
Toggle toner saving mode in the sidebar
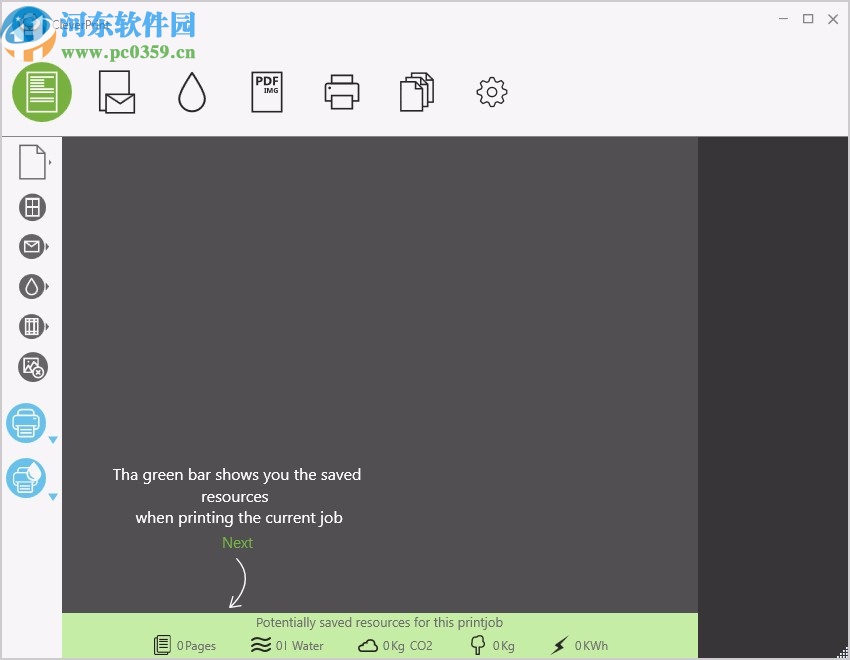pyautogui.click(x=33, y=286)
